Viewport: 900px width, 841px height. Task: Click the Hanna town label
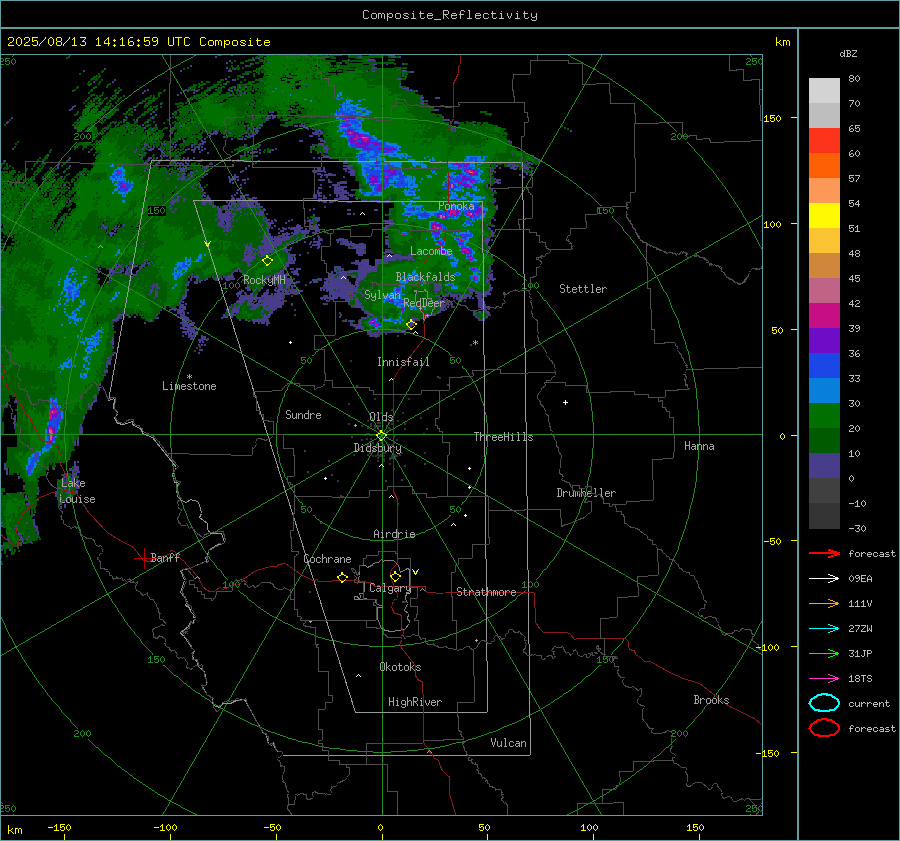point(699,446)
